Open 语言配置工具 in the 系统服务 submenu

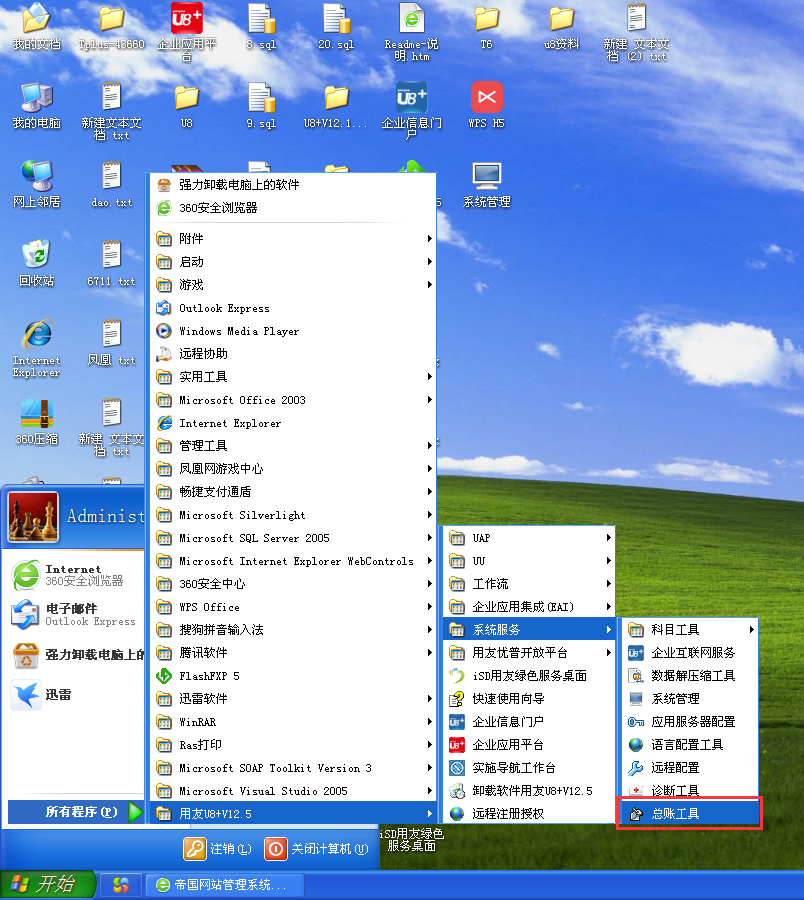[x=690, y=744]
